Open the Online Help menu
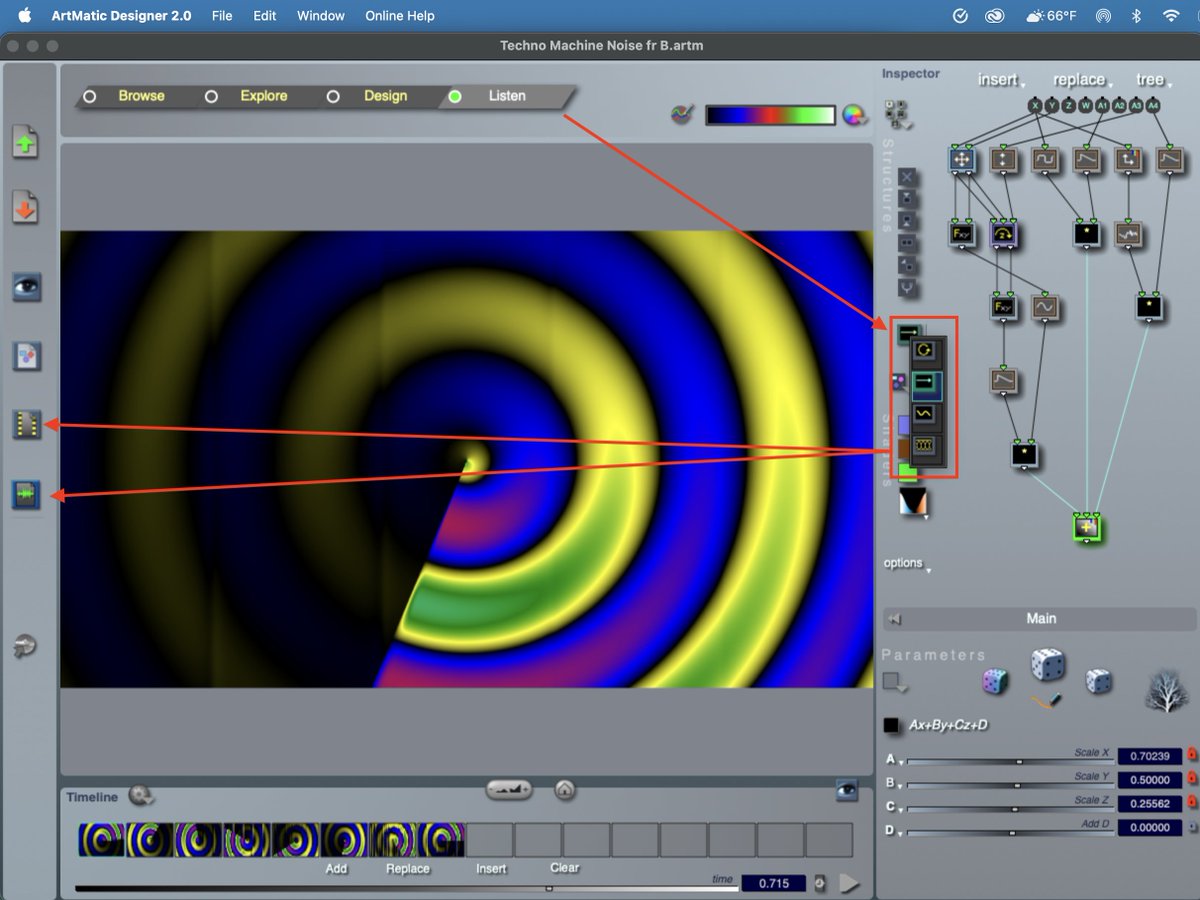The width and height of the screenshot is (1200, 900). click(x=400, y=16)
